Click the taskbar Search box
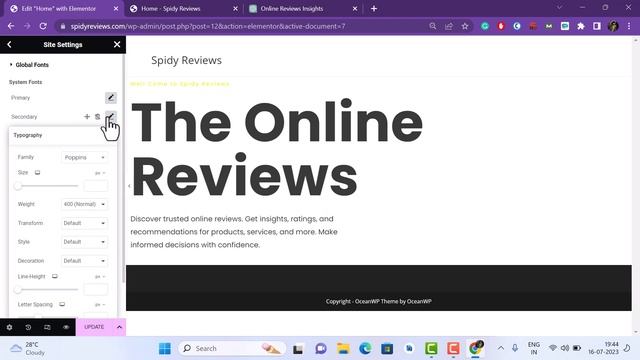This screenshot has height=360, width=640. point(232,349)
